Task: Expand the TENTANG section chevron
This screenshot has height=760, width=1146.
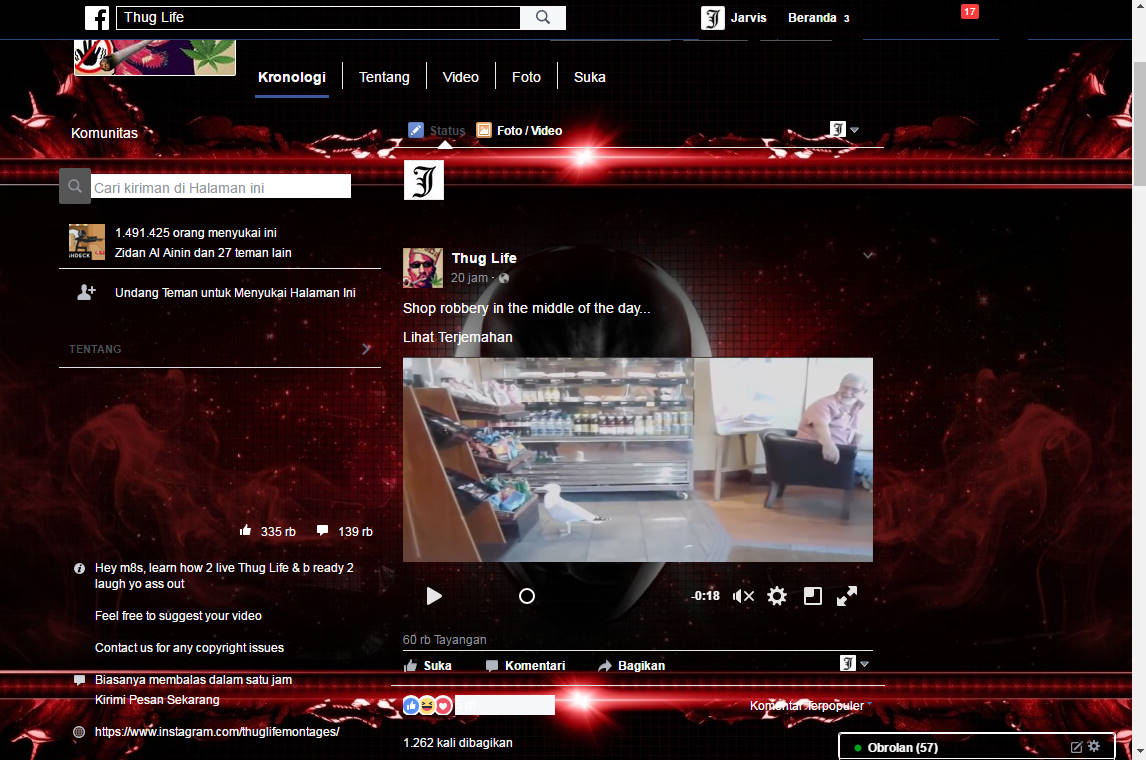Action: (x=366, y=349)
